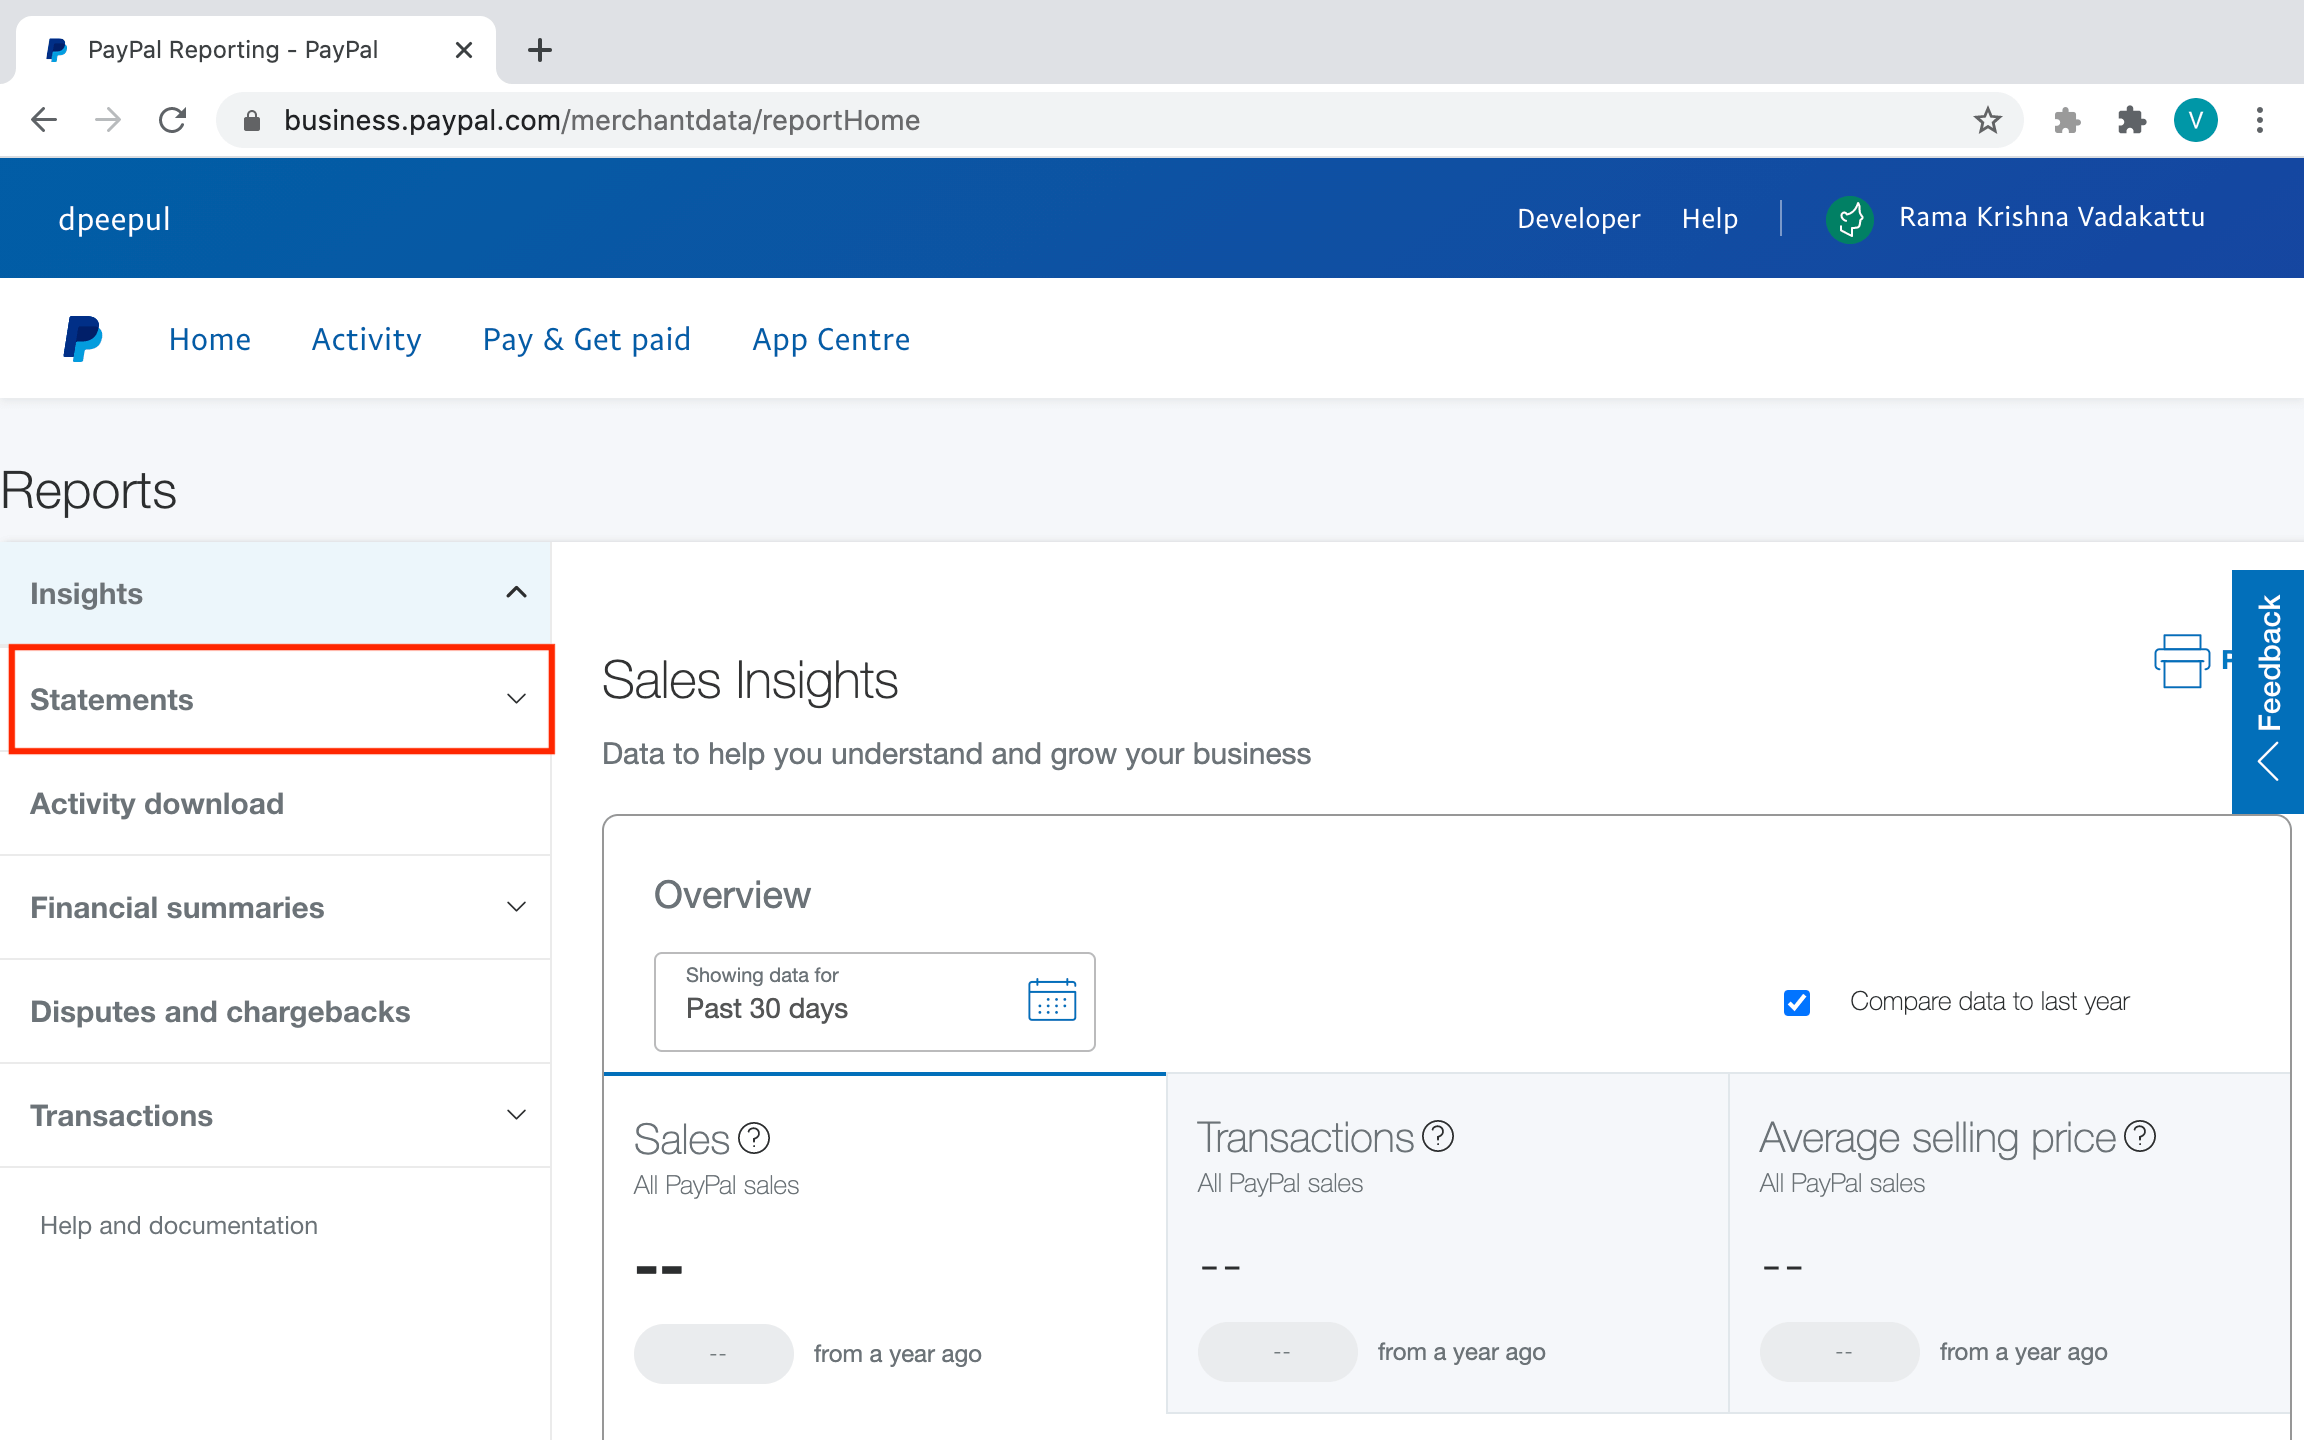This screenshot has width=2304, height=1440.
Task: Click Activity download section link
Action: point(158,803)
